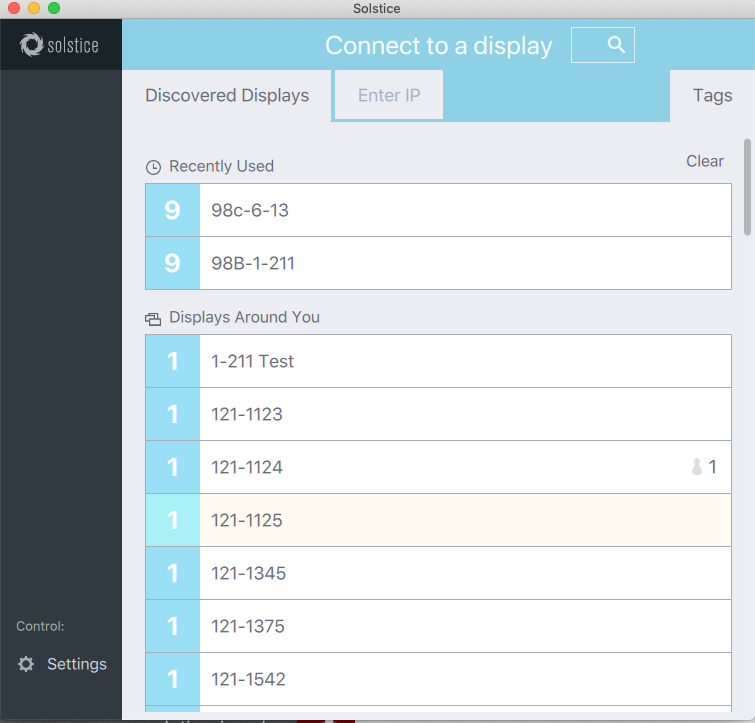Choose display 121-1124

[x=438, y=467]
